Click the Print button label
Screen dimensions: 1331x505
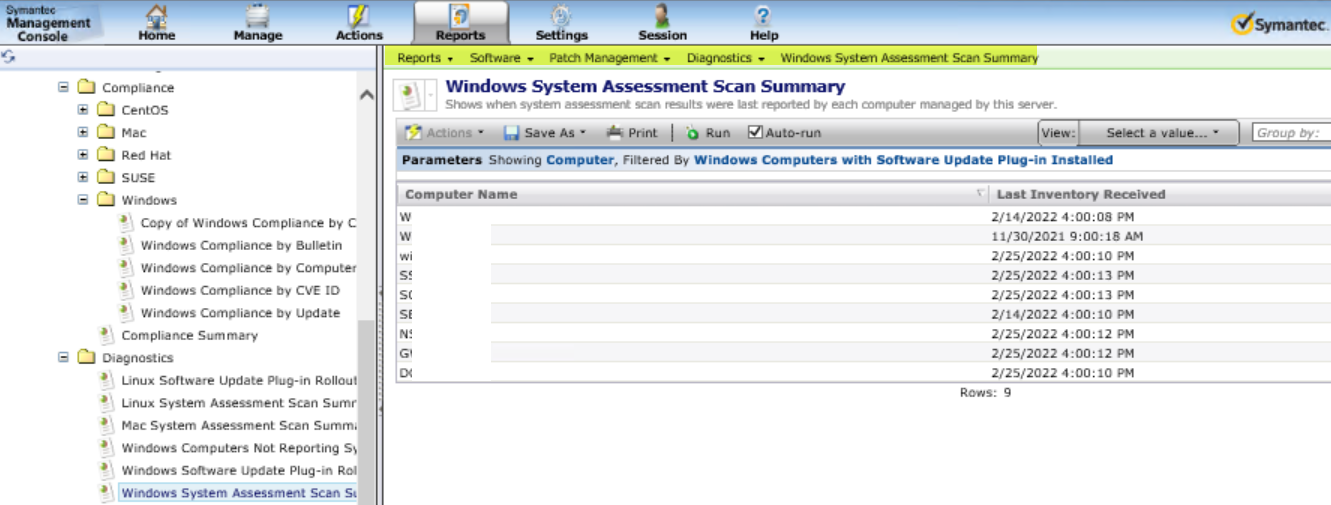(x=643, y=132)
